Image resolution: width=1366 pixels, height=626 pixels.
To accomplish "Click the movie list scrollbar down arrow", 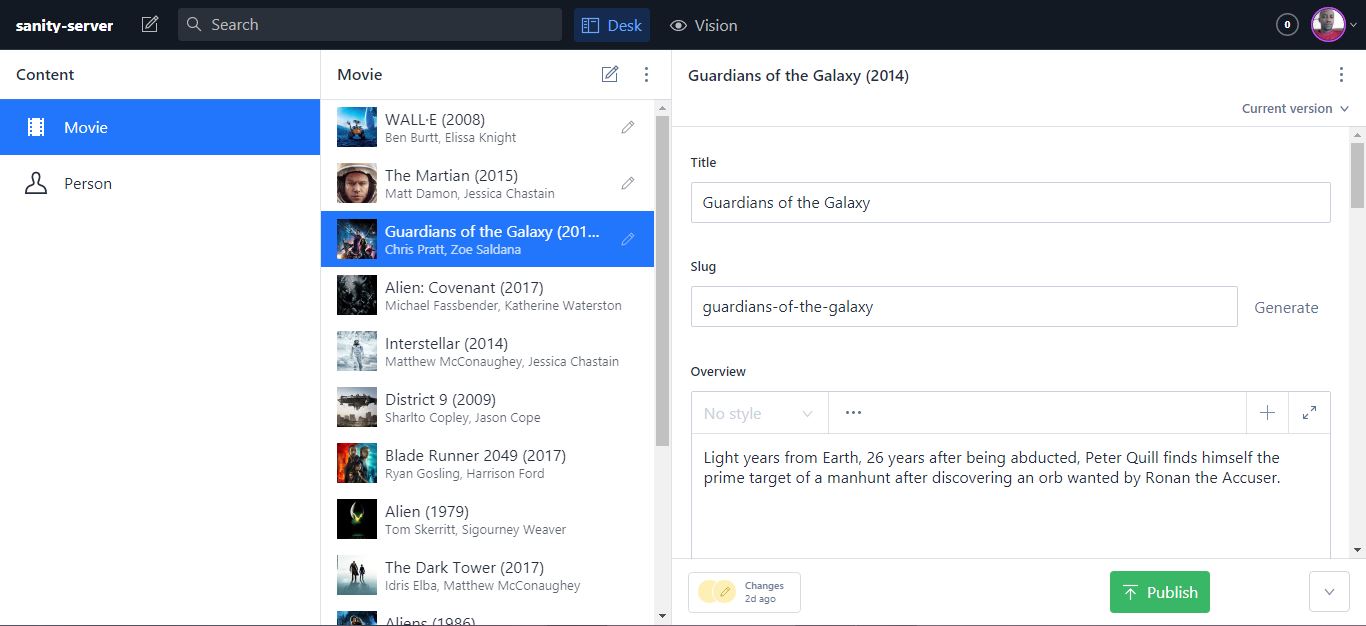I will 662,615.
